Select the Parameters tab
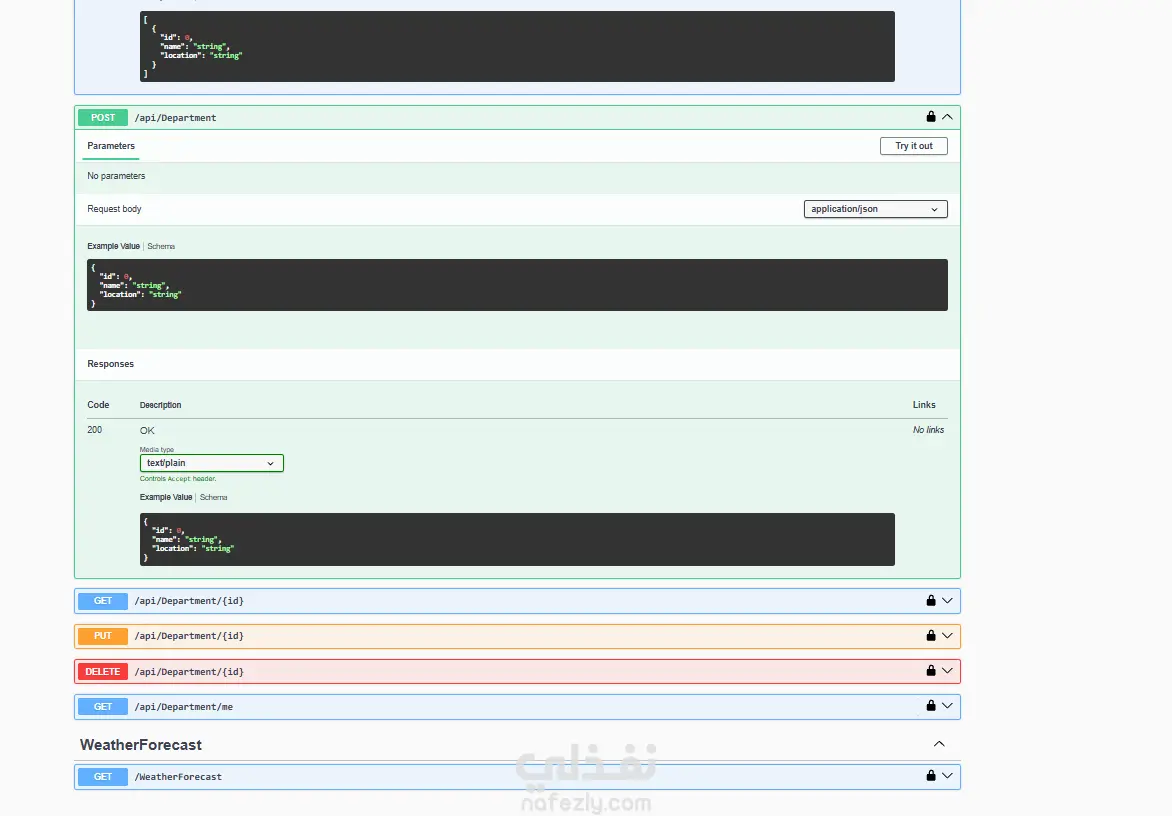The image size is (1172, 816). coord(111,146)
